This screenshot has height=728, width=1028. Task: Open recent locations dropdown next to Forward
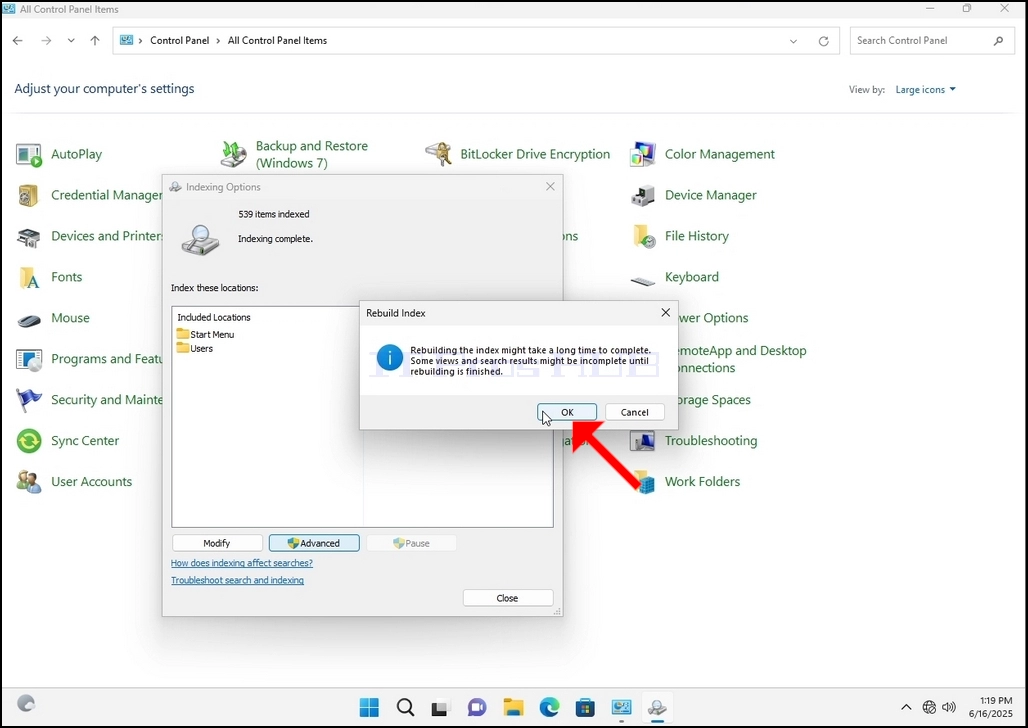tap(71, 41)
